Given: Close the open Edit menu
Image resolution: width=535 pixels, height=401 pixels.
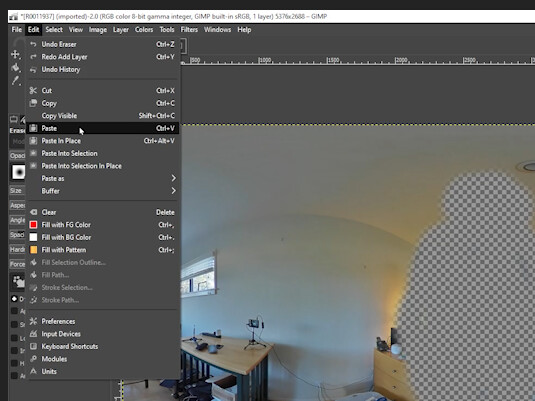Looking at the screenshot, I should (33, 30).
